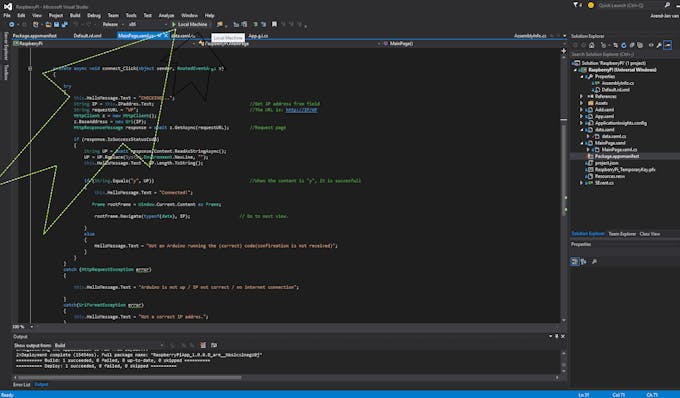Select AssemblyInfo.cs in Solution Explorer
Viewport: 680px width, 398px height.
(618, 83)
